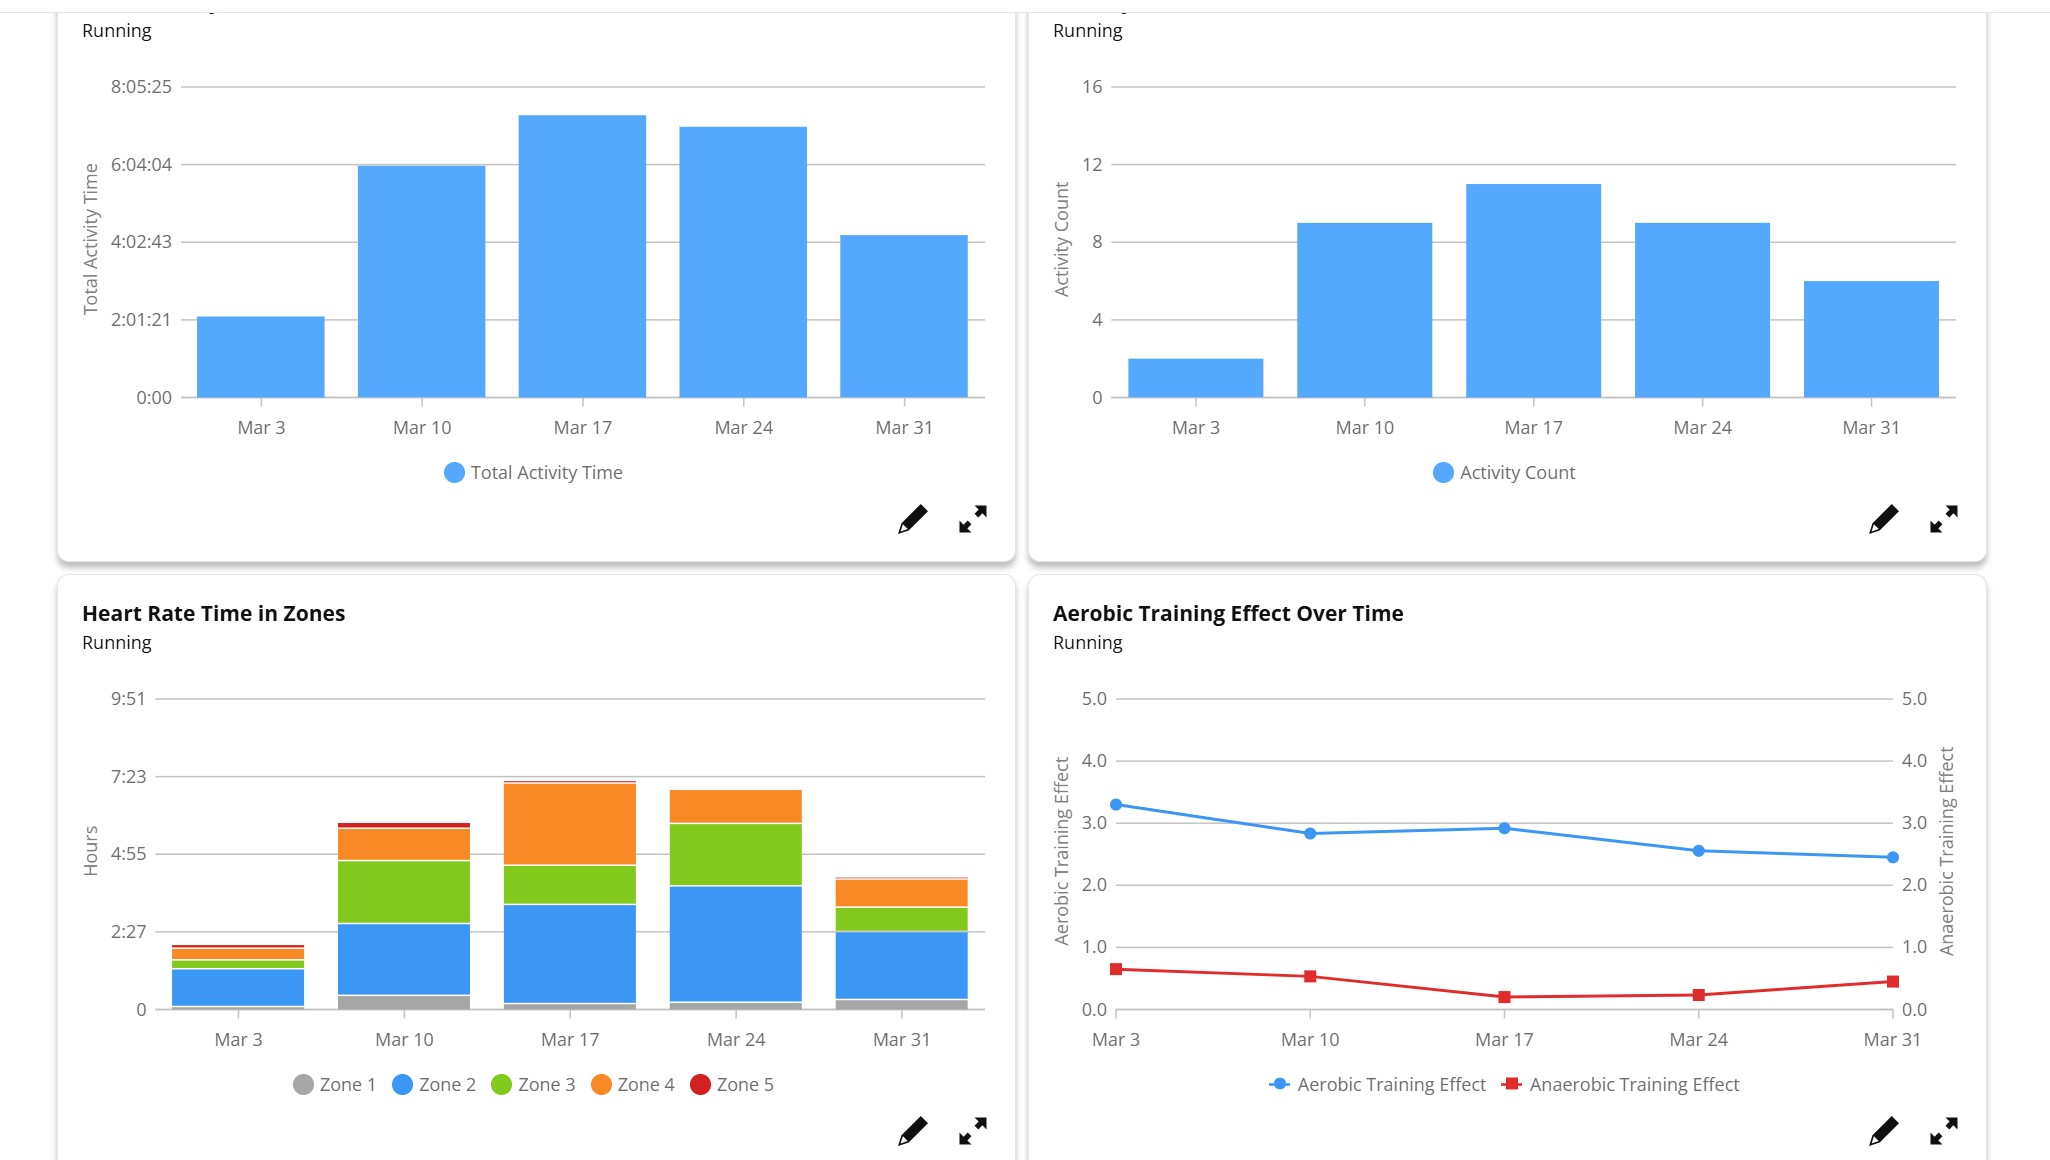The height and width of the screenshot is (1160, 2050).
Task: Toggle Anaerobic Training Effect legend item
Action: click(1621, 1085)
